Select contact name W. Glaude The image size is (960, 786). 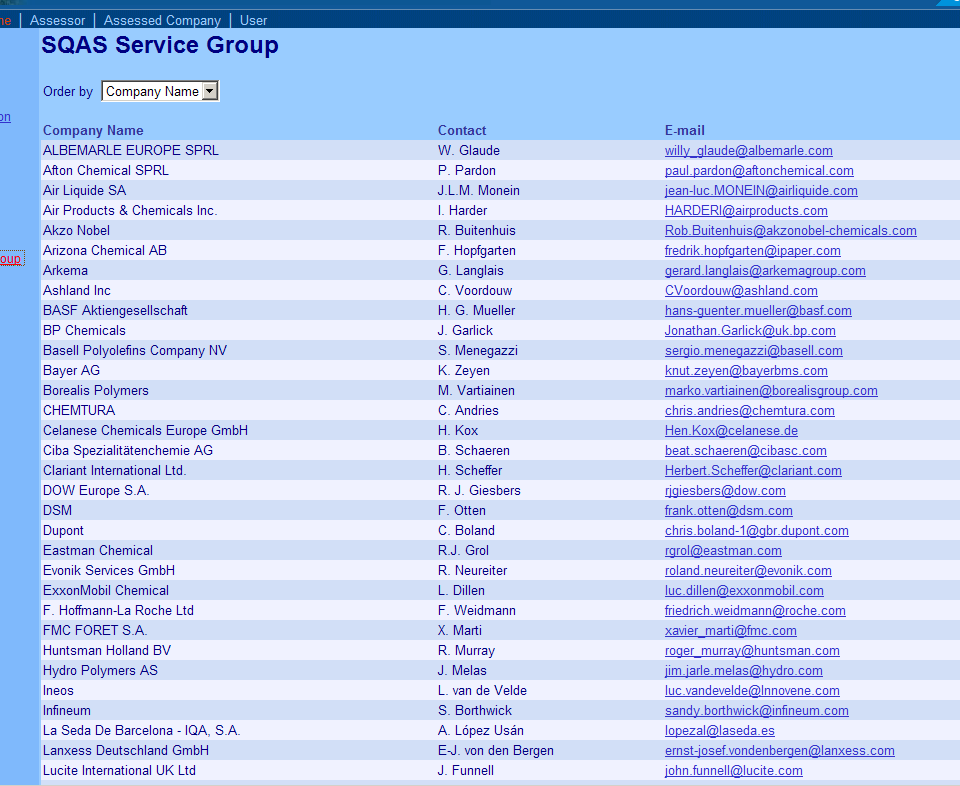468,151
